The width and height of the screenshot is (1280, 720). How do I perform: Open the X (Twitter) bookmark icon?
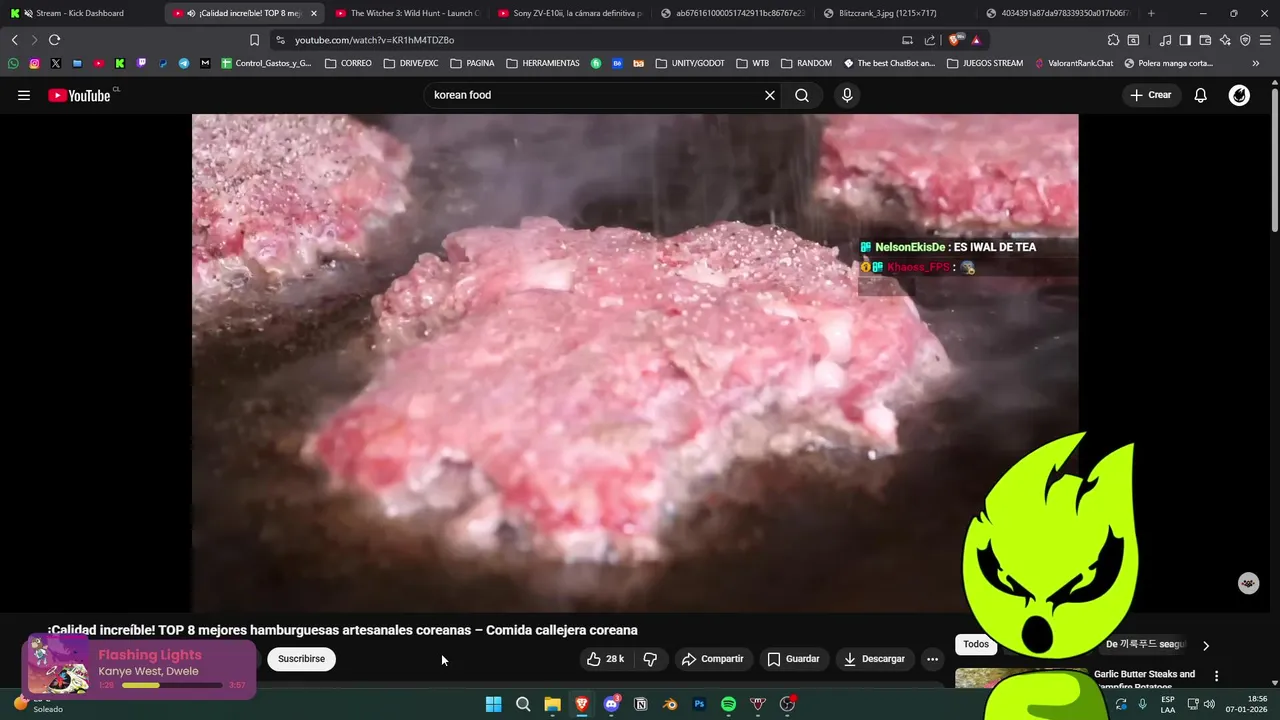coord(55,63)
